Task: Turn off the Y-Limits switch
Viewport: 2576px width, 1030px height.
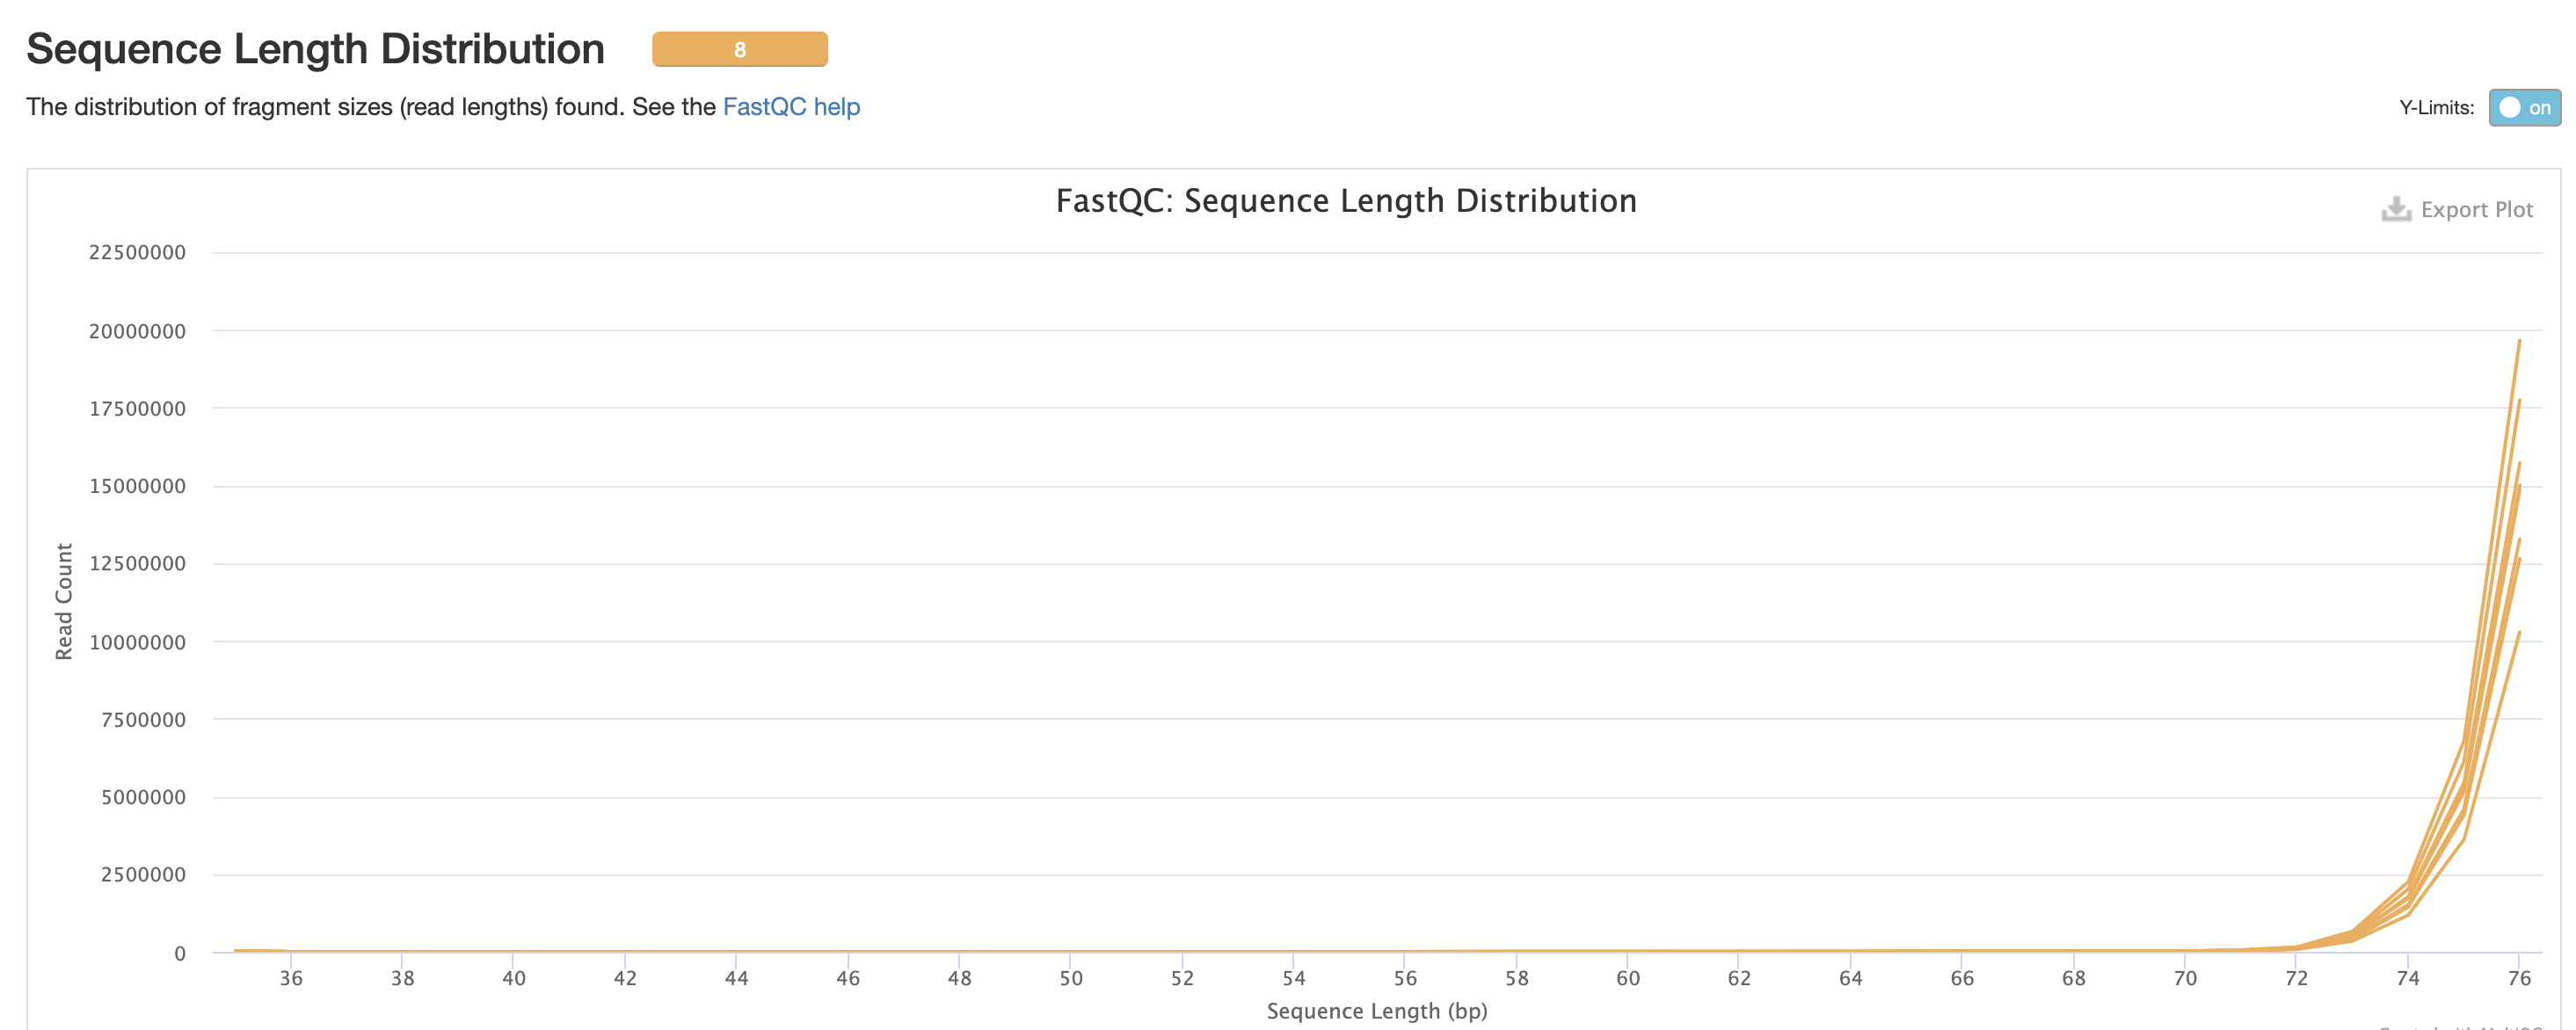Action: (2524, 108)
